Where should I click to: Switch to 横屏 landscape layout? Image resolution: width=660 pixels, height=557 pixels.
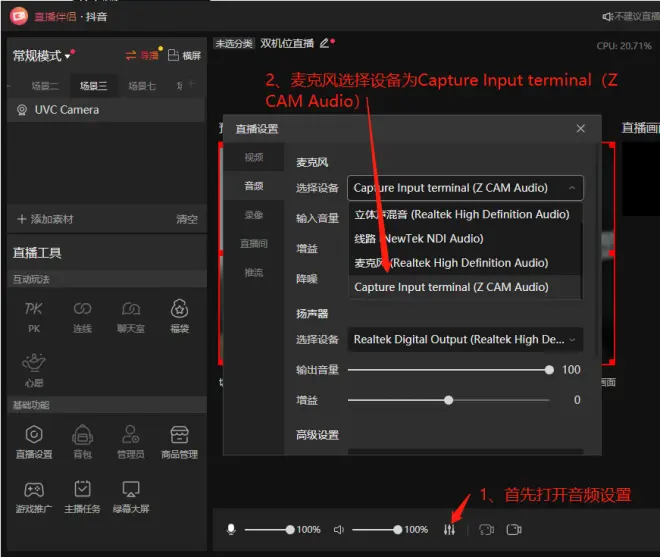(184, 55)
